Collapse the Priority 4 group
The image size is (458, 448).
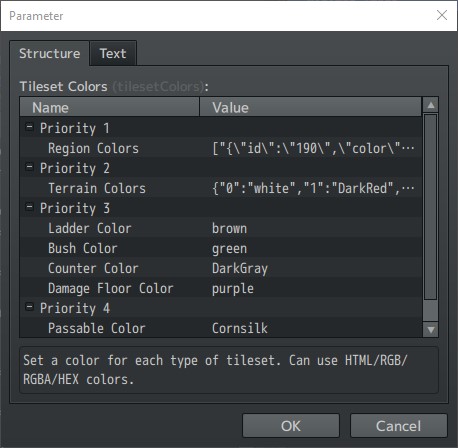(x=29, y=307)
